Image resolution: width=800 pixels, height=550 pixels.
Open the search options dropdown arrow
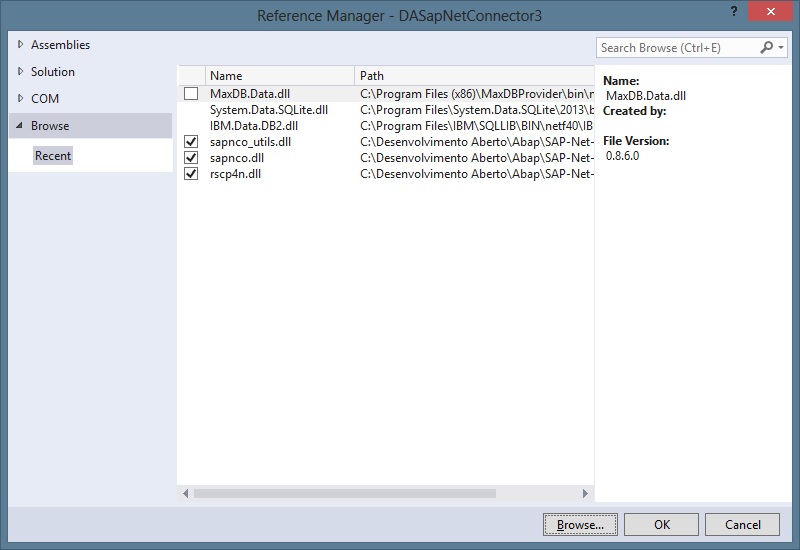tap(781, 47)
